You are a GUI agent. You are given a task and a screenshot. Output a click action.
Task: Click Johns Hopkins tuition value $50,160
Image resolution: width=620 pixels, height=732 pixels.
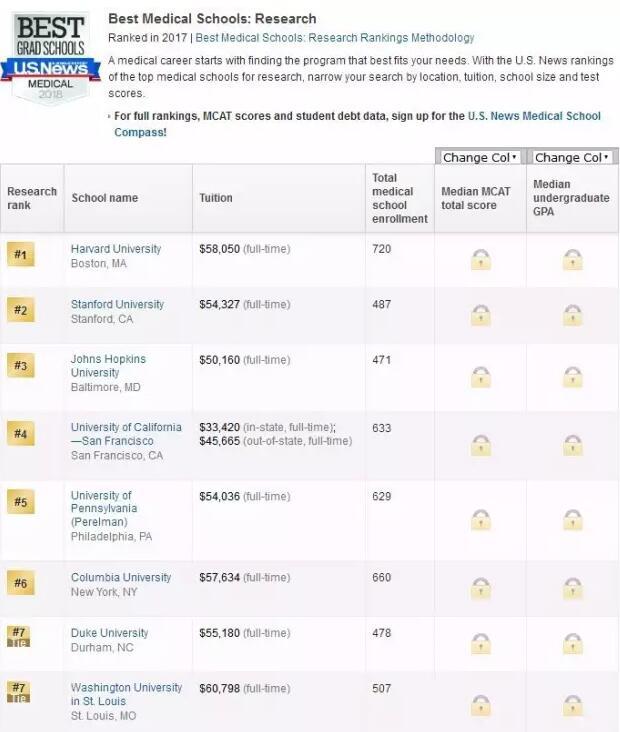[x=219, y=360]
